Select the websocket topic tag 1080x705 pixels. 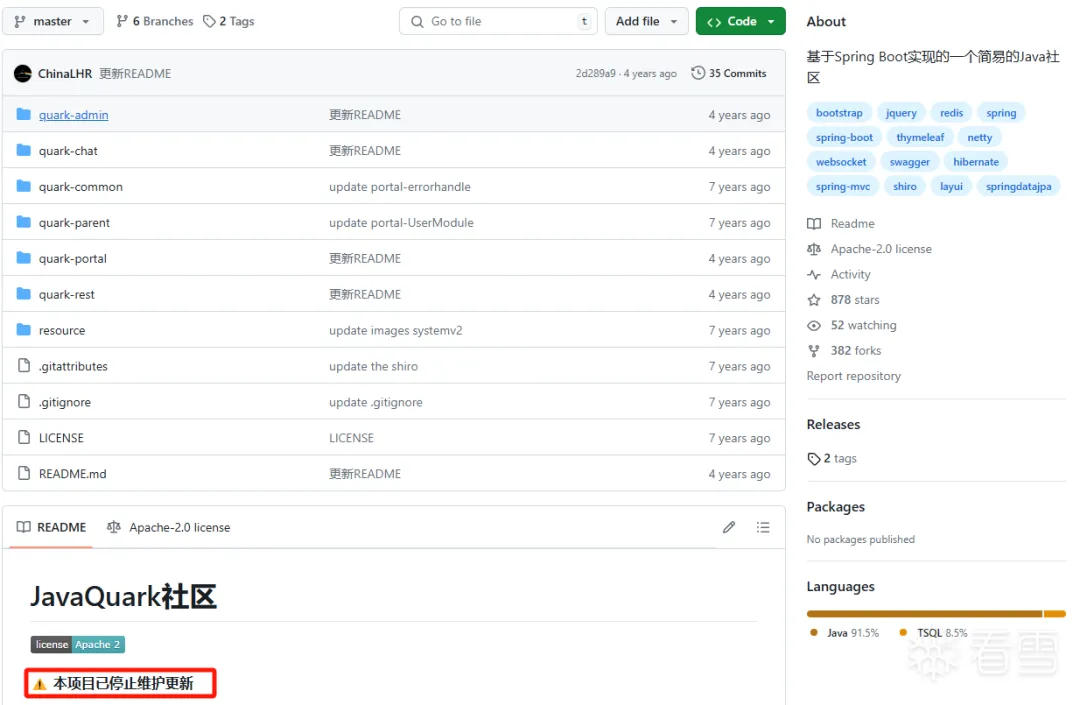(x=841, y=162)
